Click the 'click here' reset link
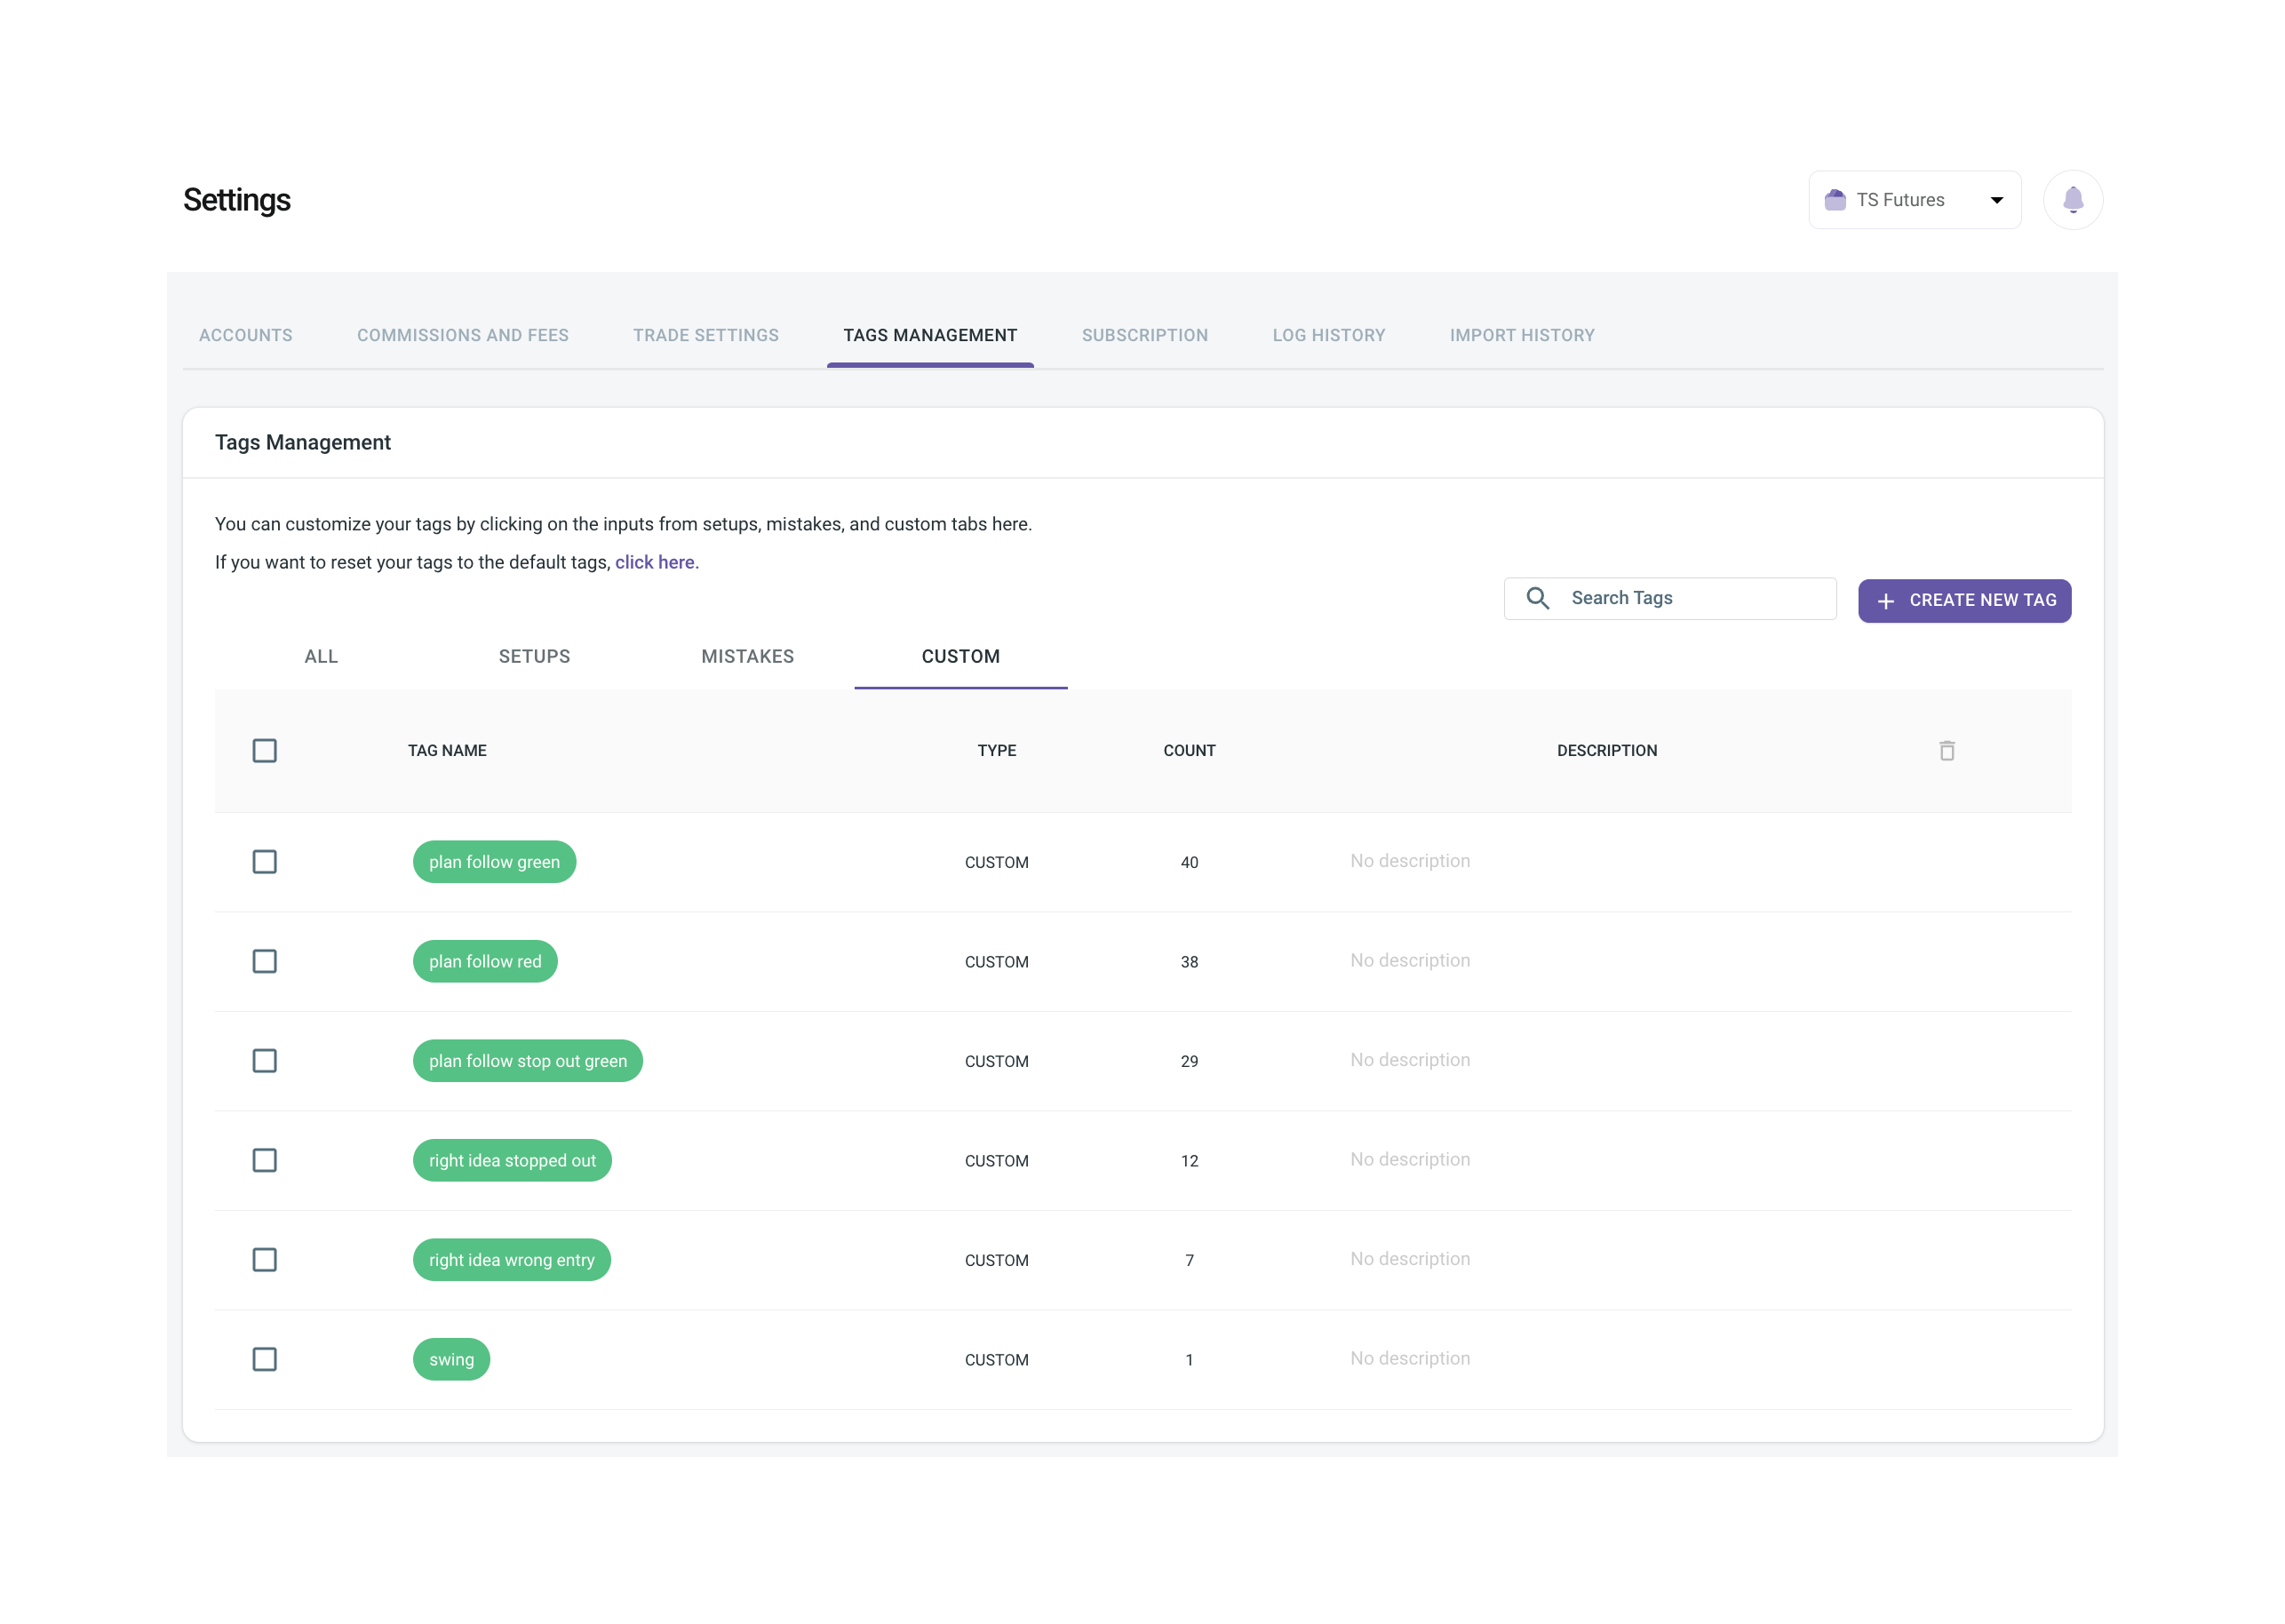Viewport: 2285px width, 1624px height. pyautogui.click(x=655, y=563)
